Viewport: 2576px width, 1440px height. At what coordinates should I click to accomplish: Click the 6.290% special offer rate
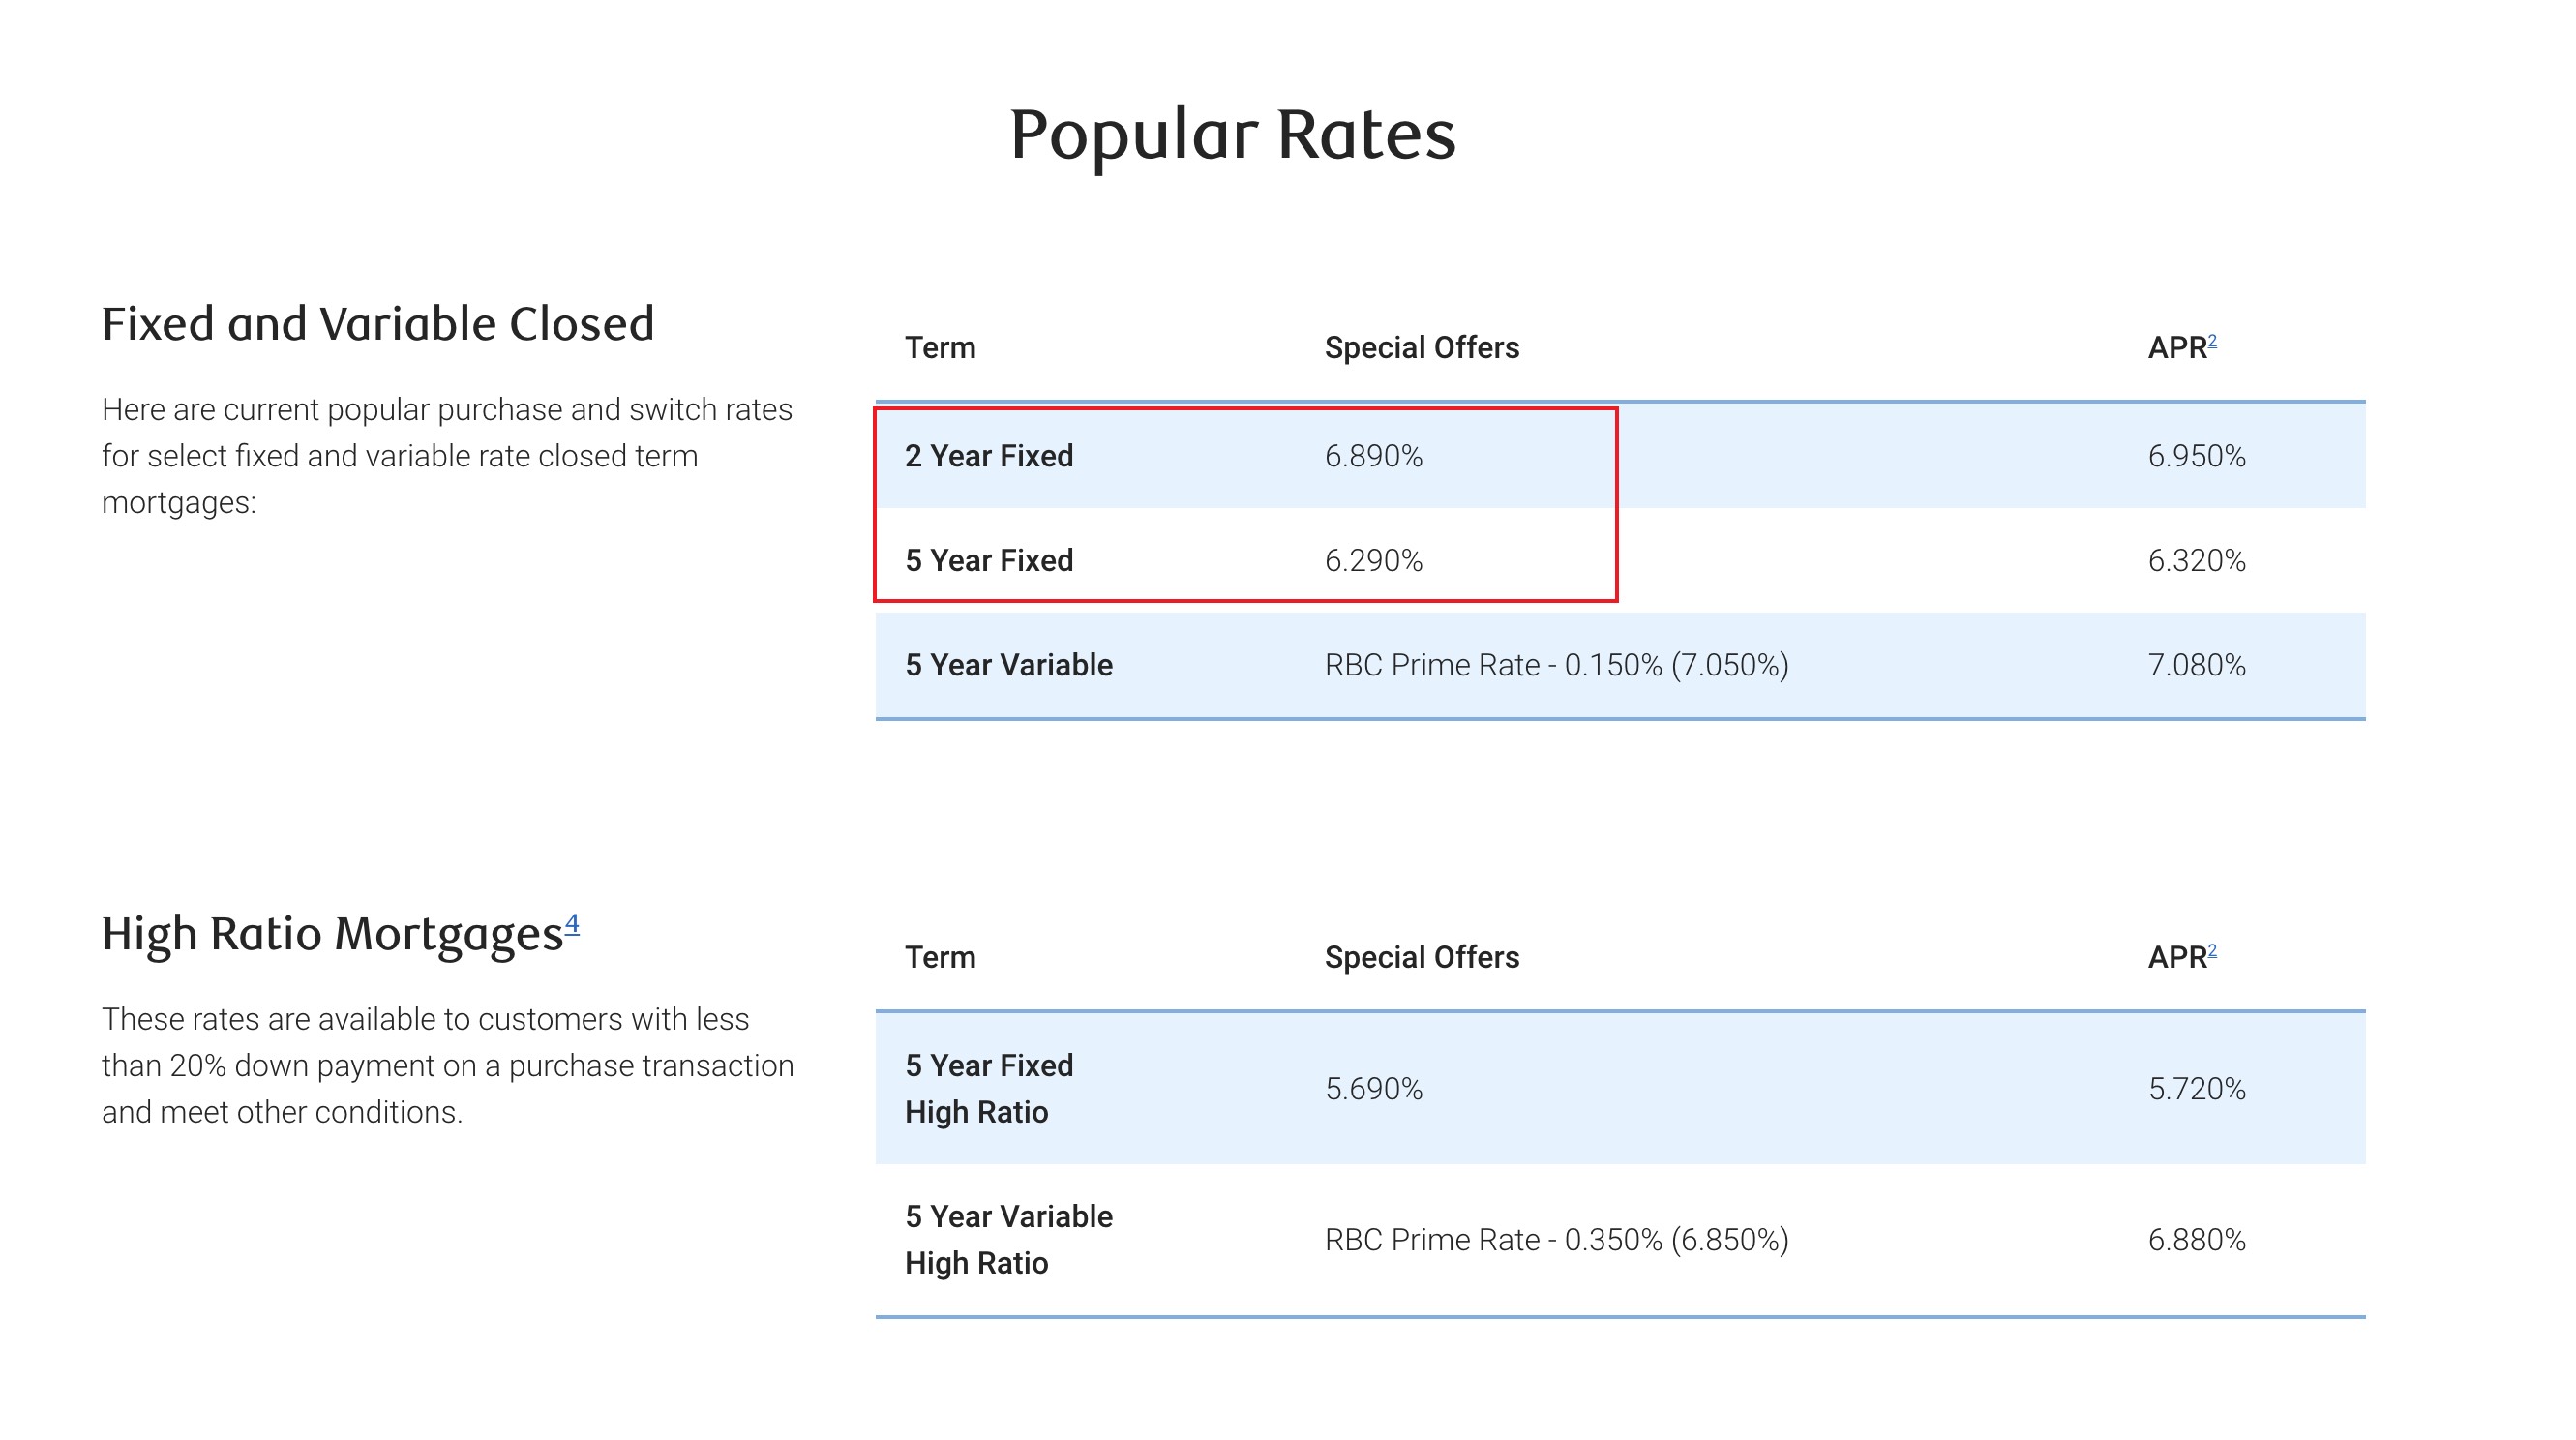1373,561
